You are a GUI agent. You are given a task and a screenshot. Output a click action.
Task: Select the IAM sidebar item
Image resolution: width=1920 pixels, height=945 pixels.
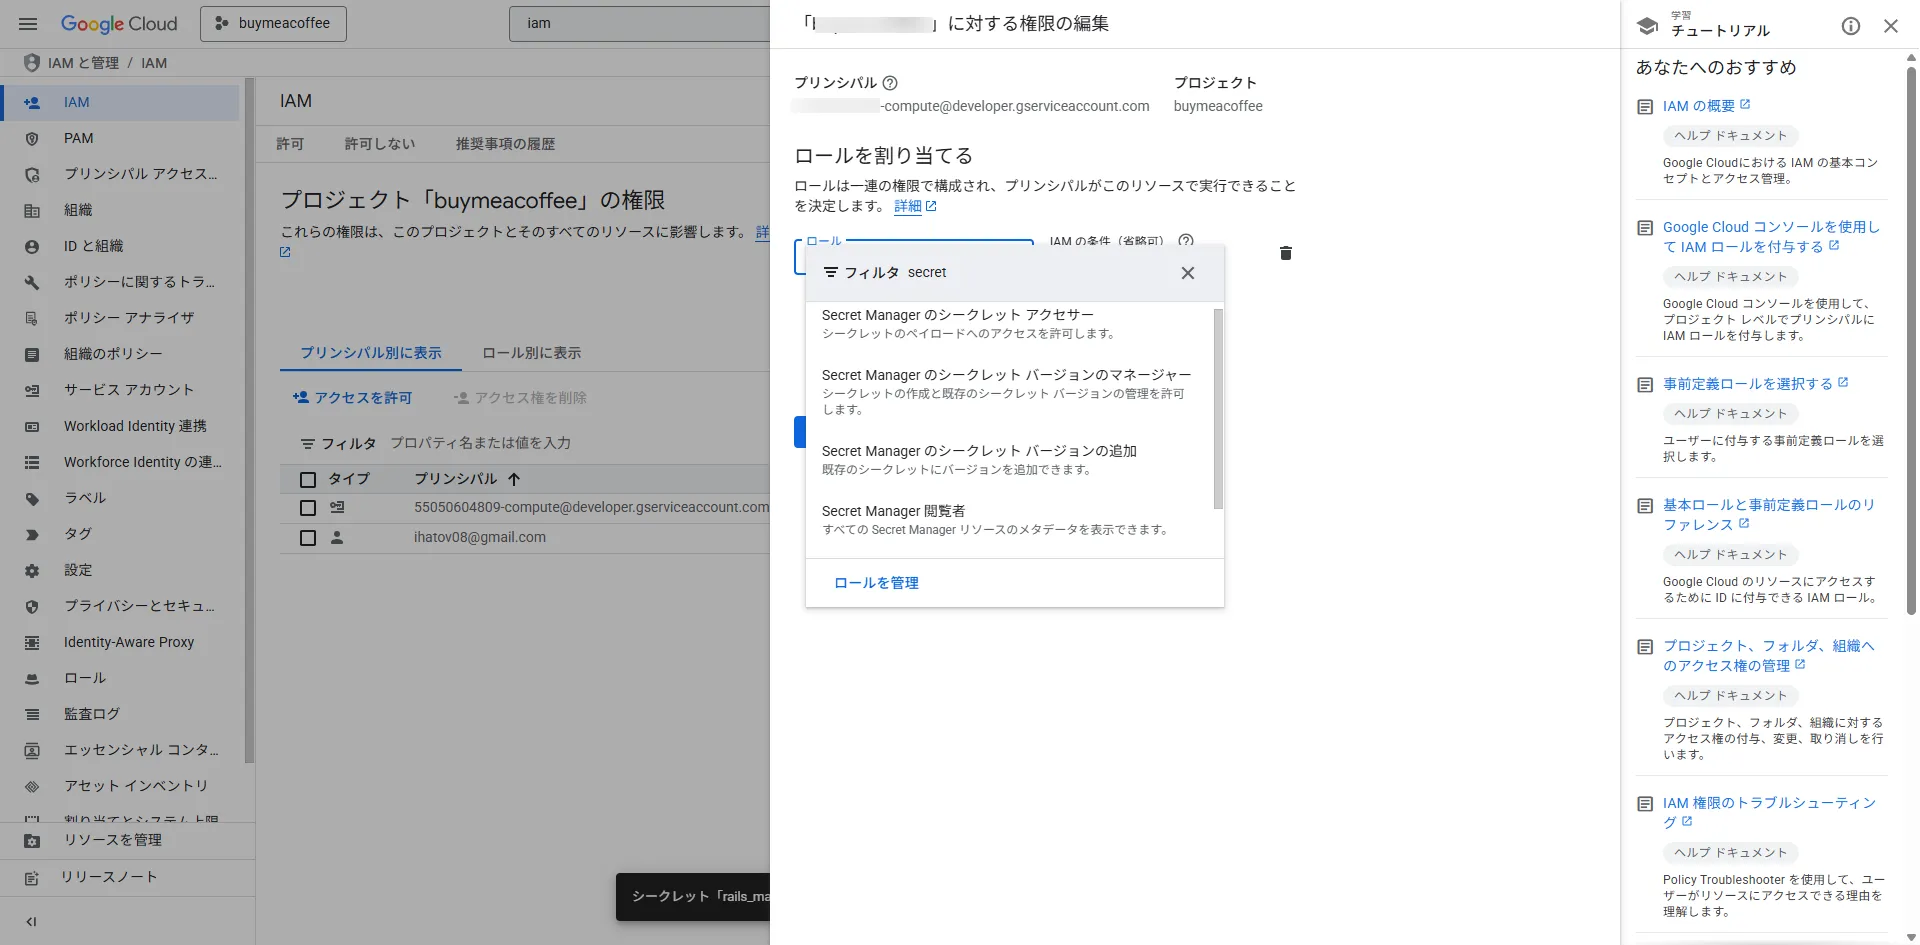(x=120, y=102)
